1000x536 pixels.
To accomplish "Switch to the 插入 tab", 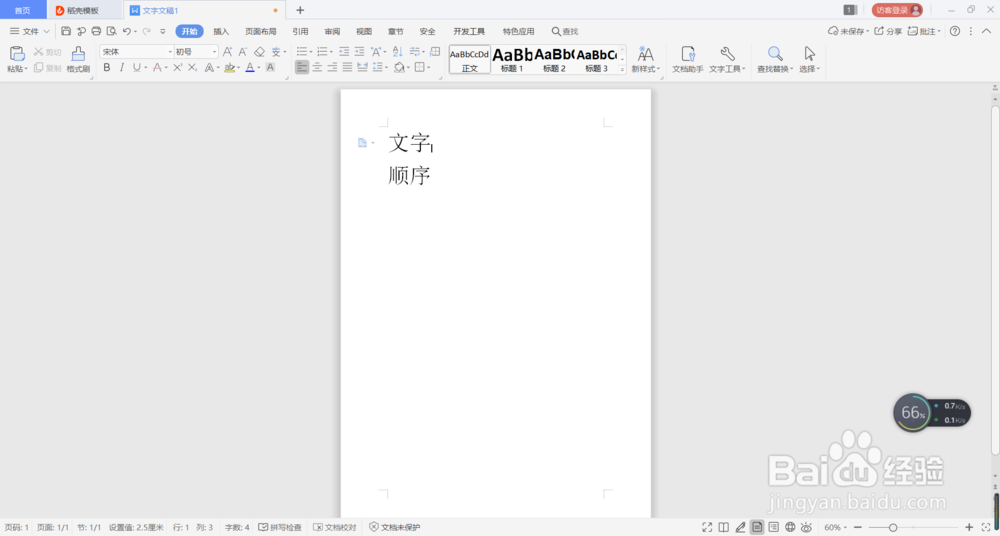I will click(x=221, y=31).
